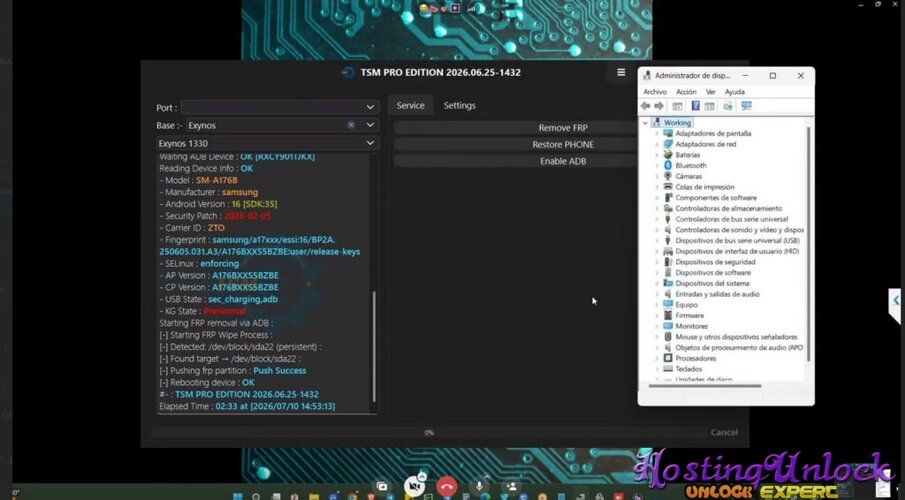
Task: Click the scan for hardware changes icon
Action: pyautogui.click(x=728, y=106)
